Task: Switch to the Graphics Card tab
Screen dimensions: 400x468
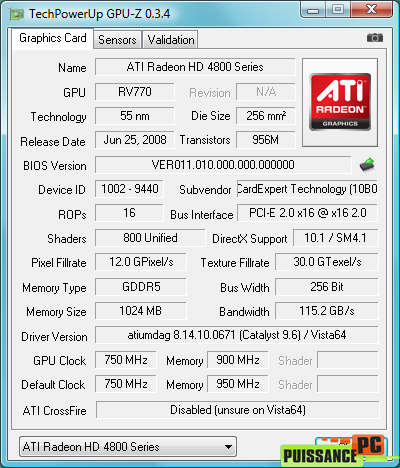Action: (53, 38)
